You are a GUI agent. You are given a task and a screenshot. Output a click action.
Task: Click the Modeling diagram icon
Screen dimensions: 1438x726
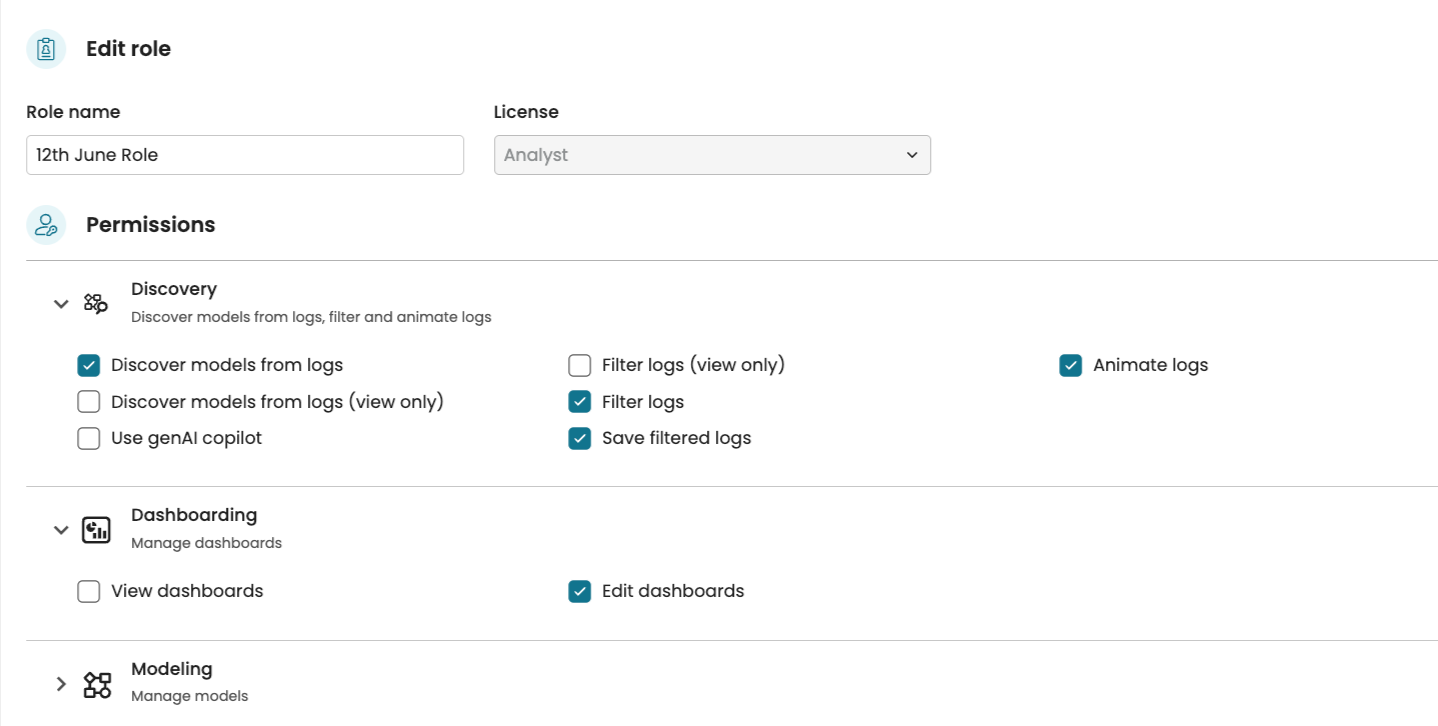coord(97,684)
